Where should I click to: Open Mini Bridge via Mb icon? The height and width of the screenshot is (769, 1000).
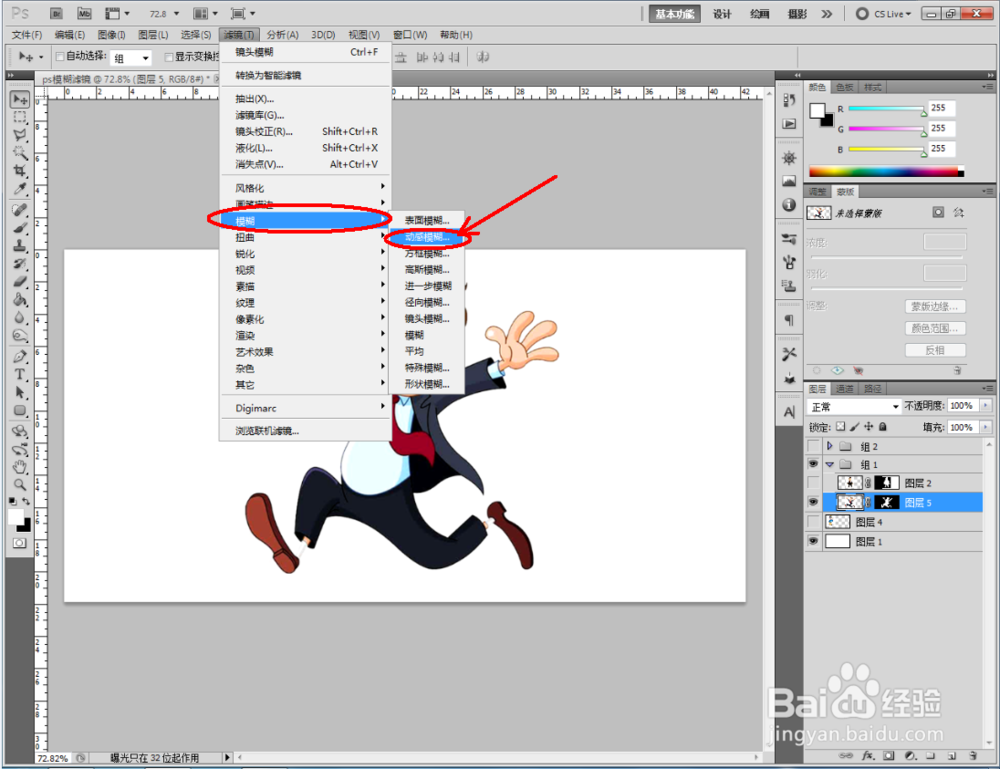pyautogui.click(x=84, y=13)
